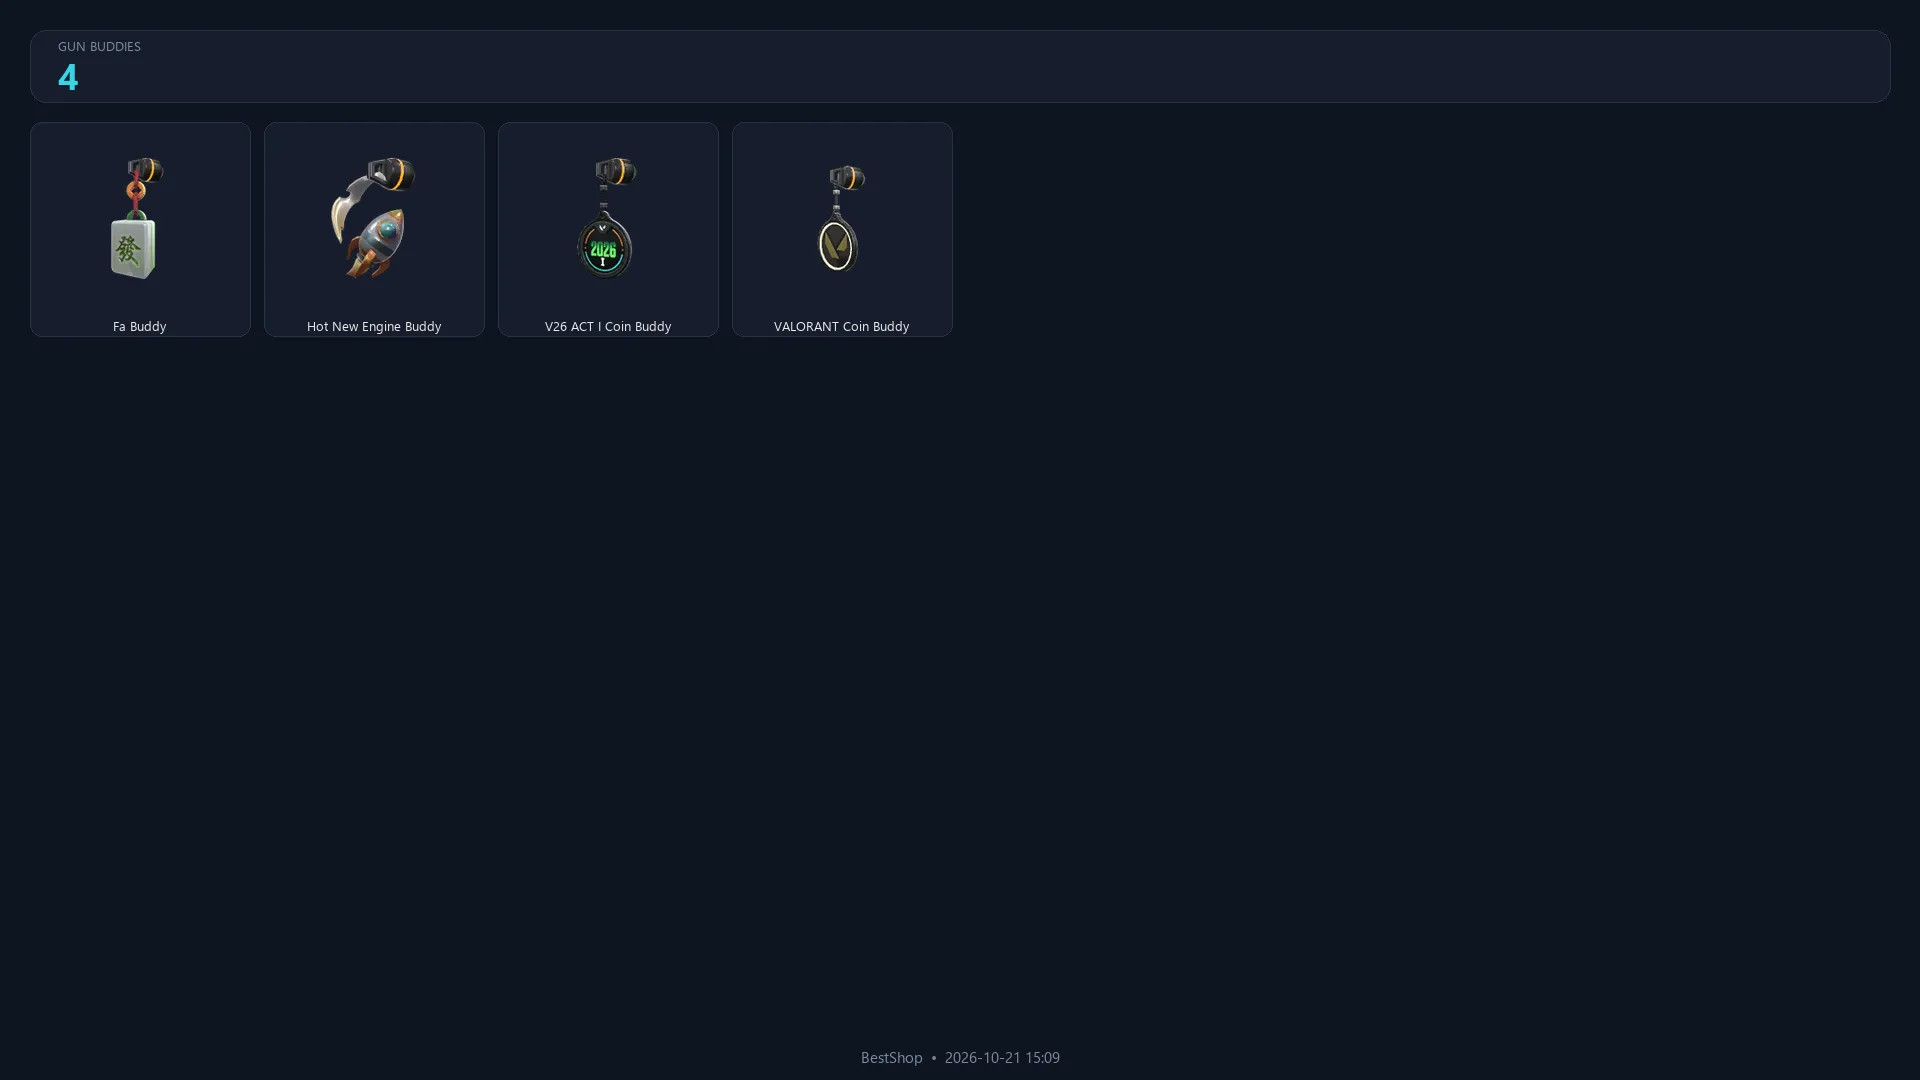
Task: Click the 'Fa Buddy' label
Action: click(x=139, y=327)
